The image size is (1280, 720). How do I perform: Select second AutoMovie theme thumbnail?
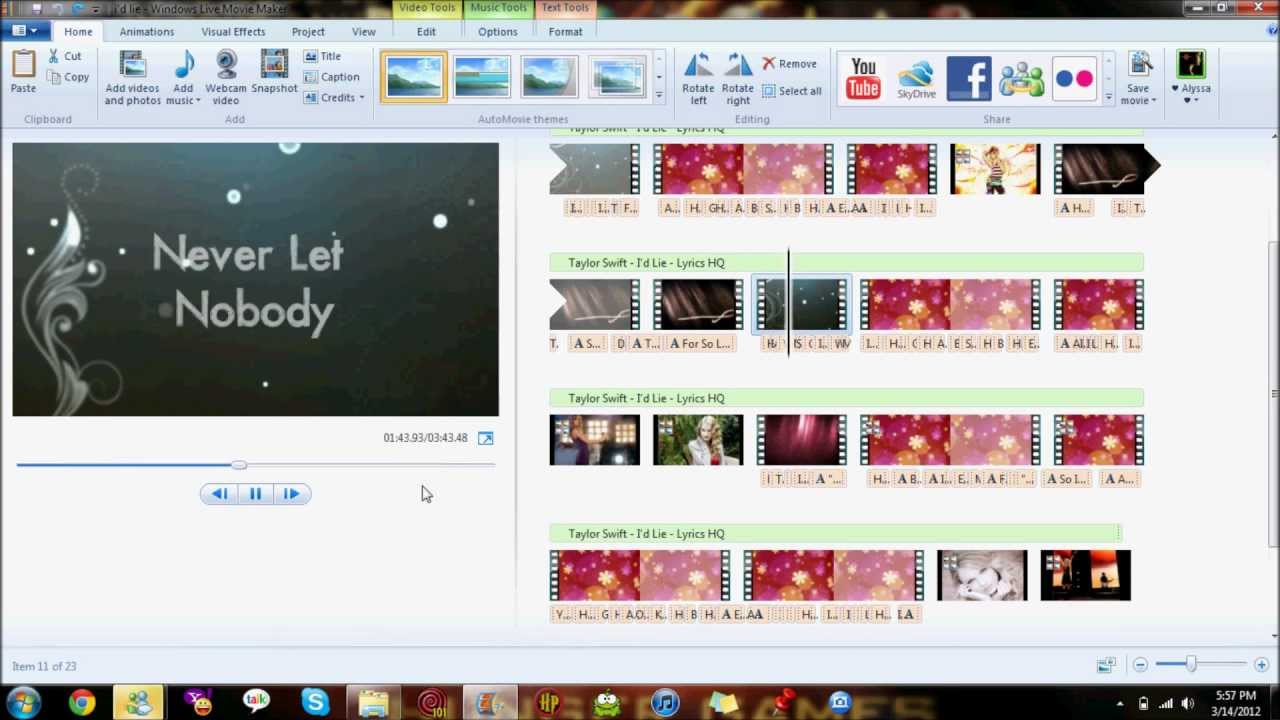(482, 77)
